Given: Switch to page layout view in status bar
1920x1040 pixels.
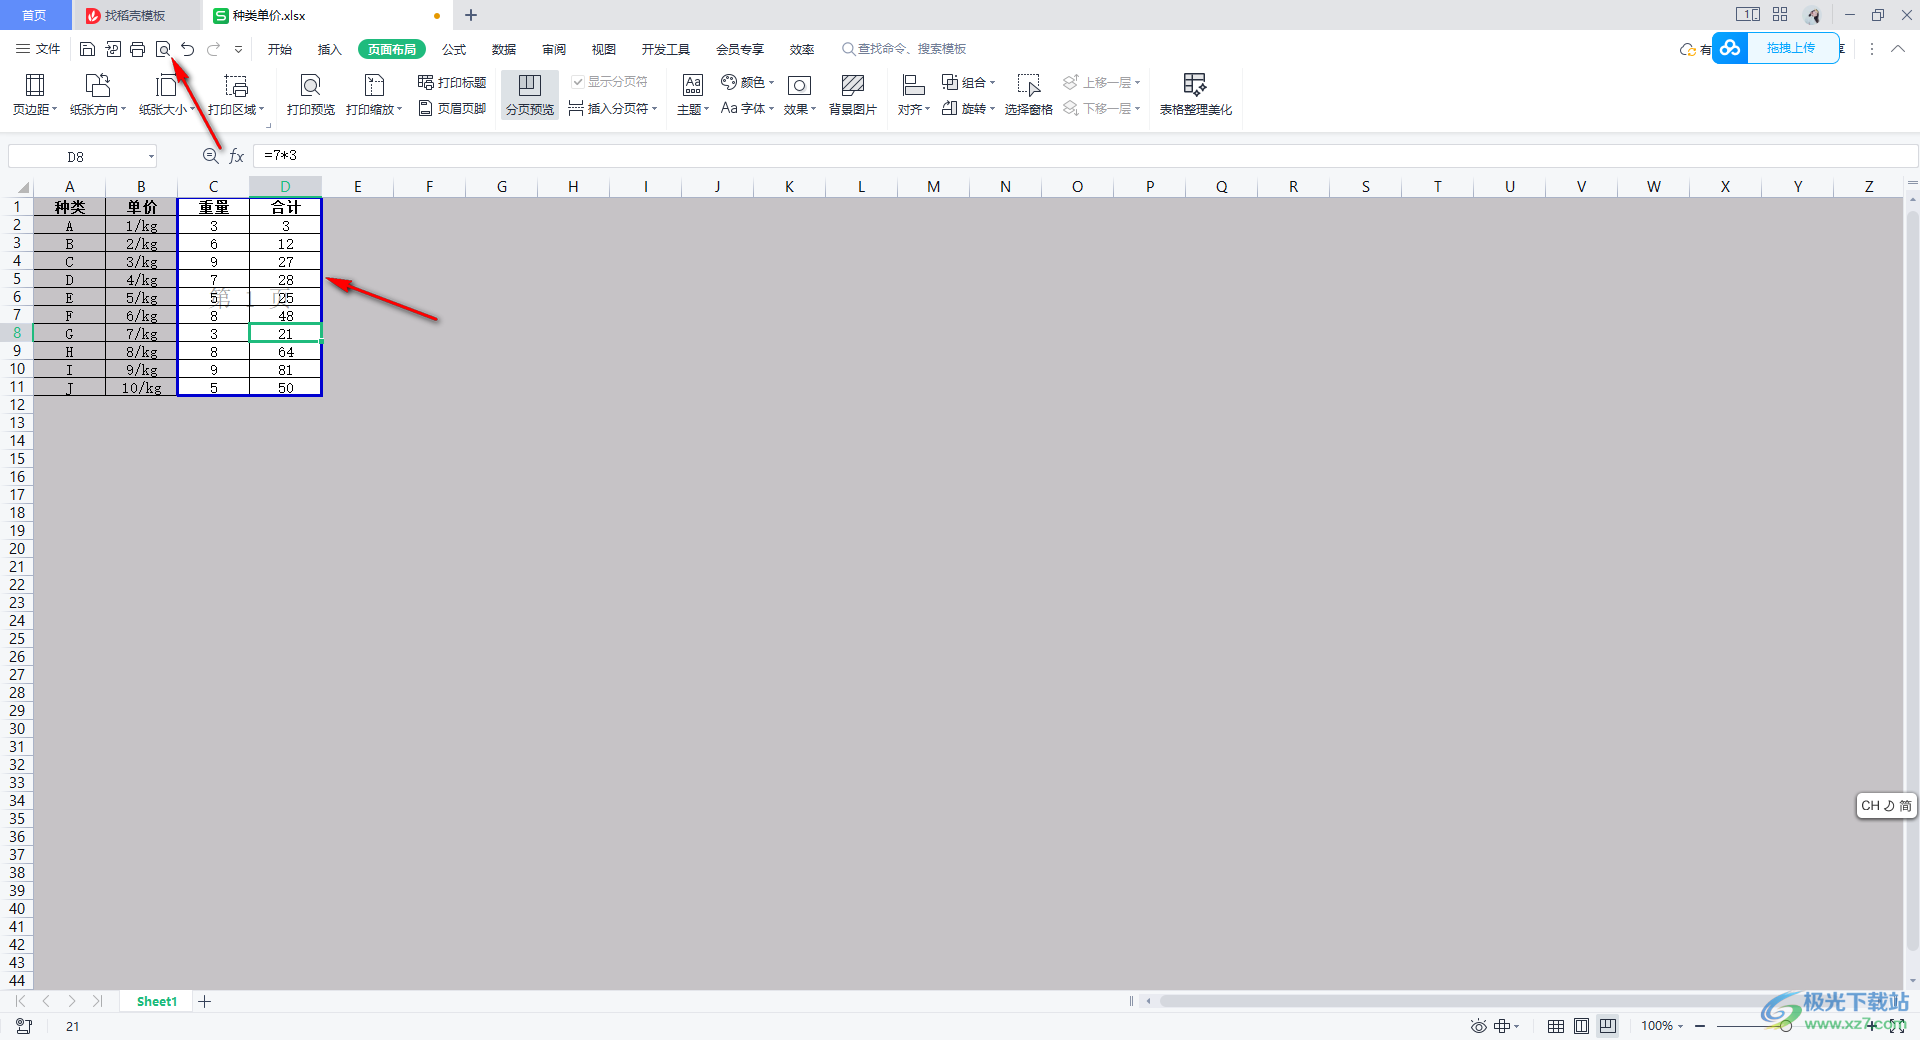Looking at the screenshot, I should (x=1581, y=1026).
